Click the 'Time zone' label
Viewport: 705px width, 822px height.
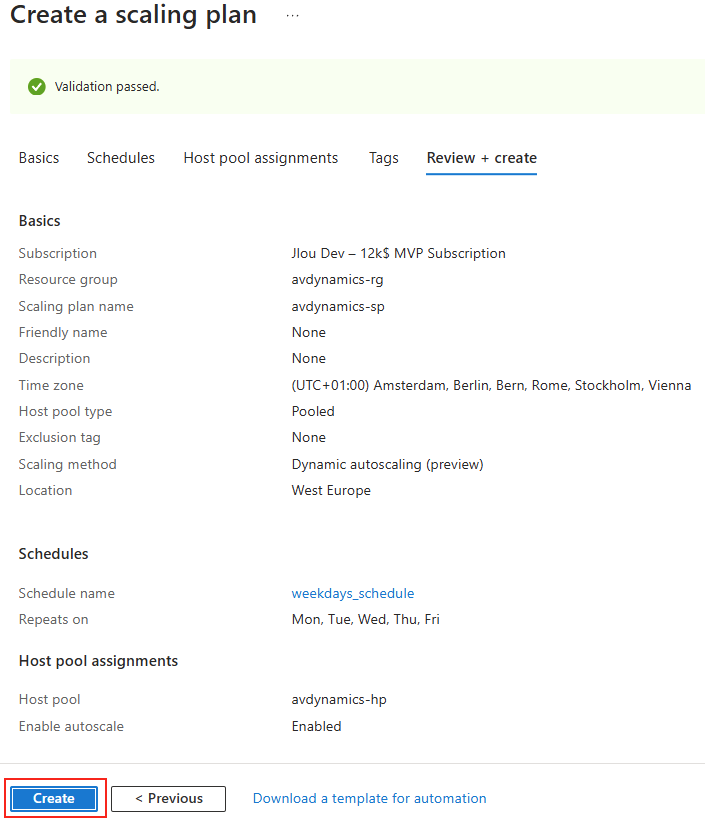click(51, 385)
